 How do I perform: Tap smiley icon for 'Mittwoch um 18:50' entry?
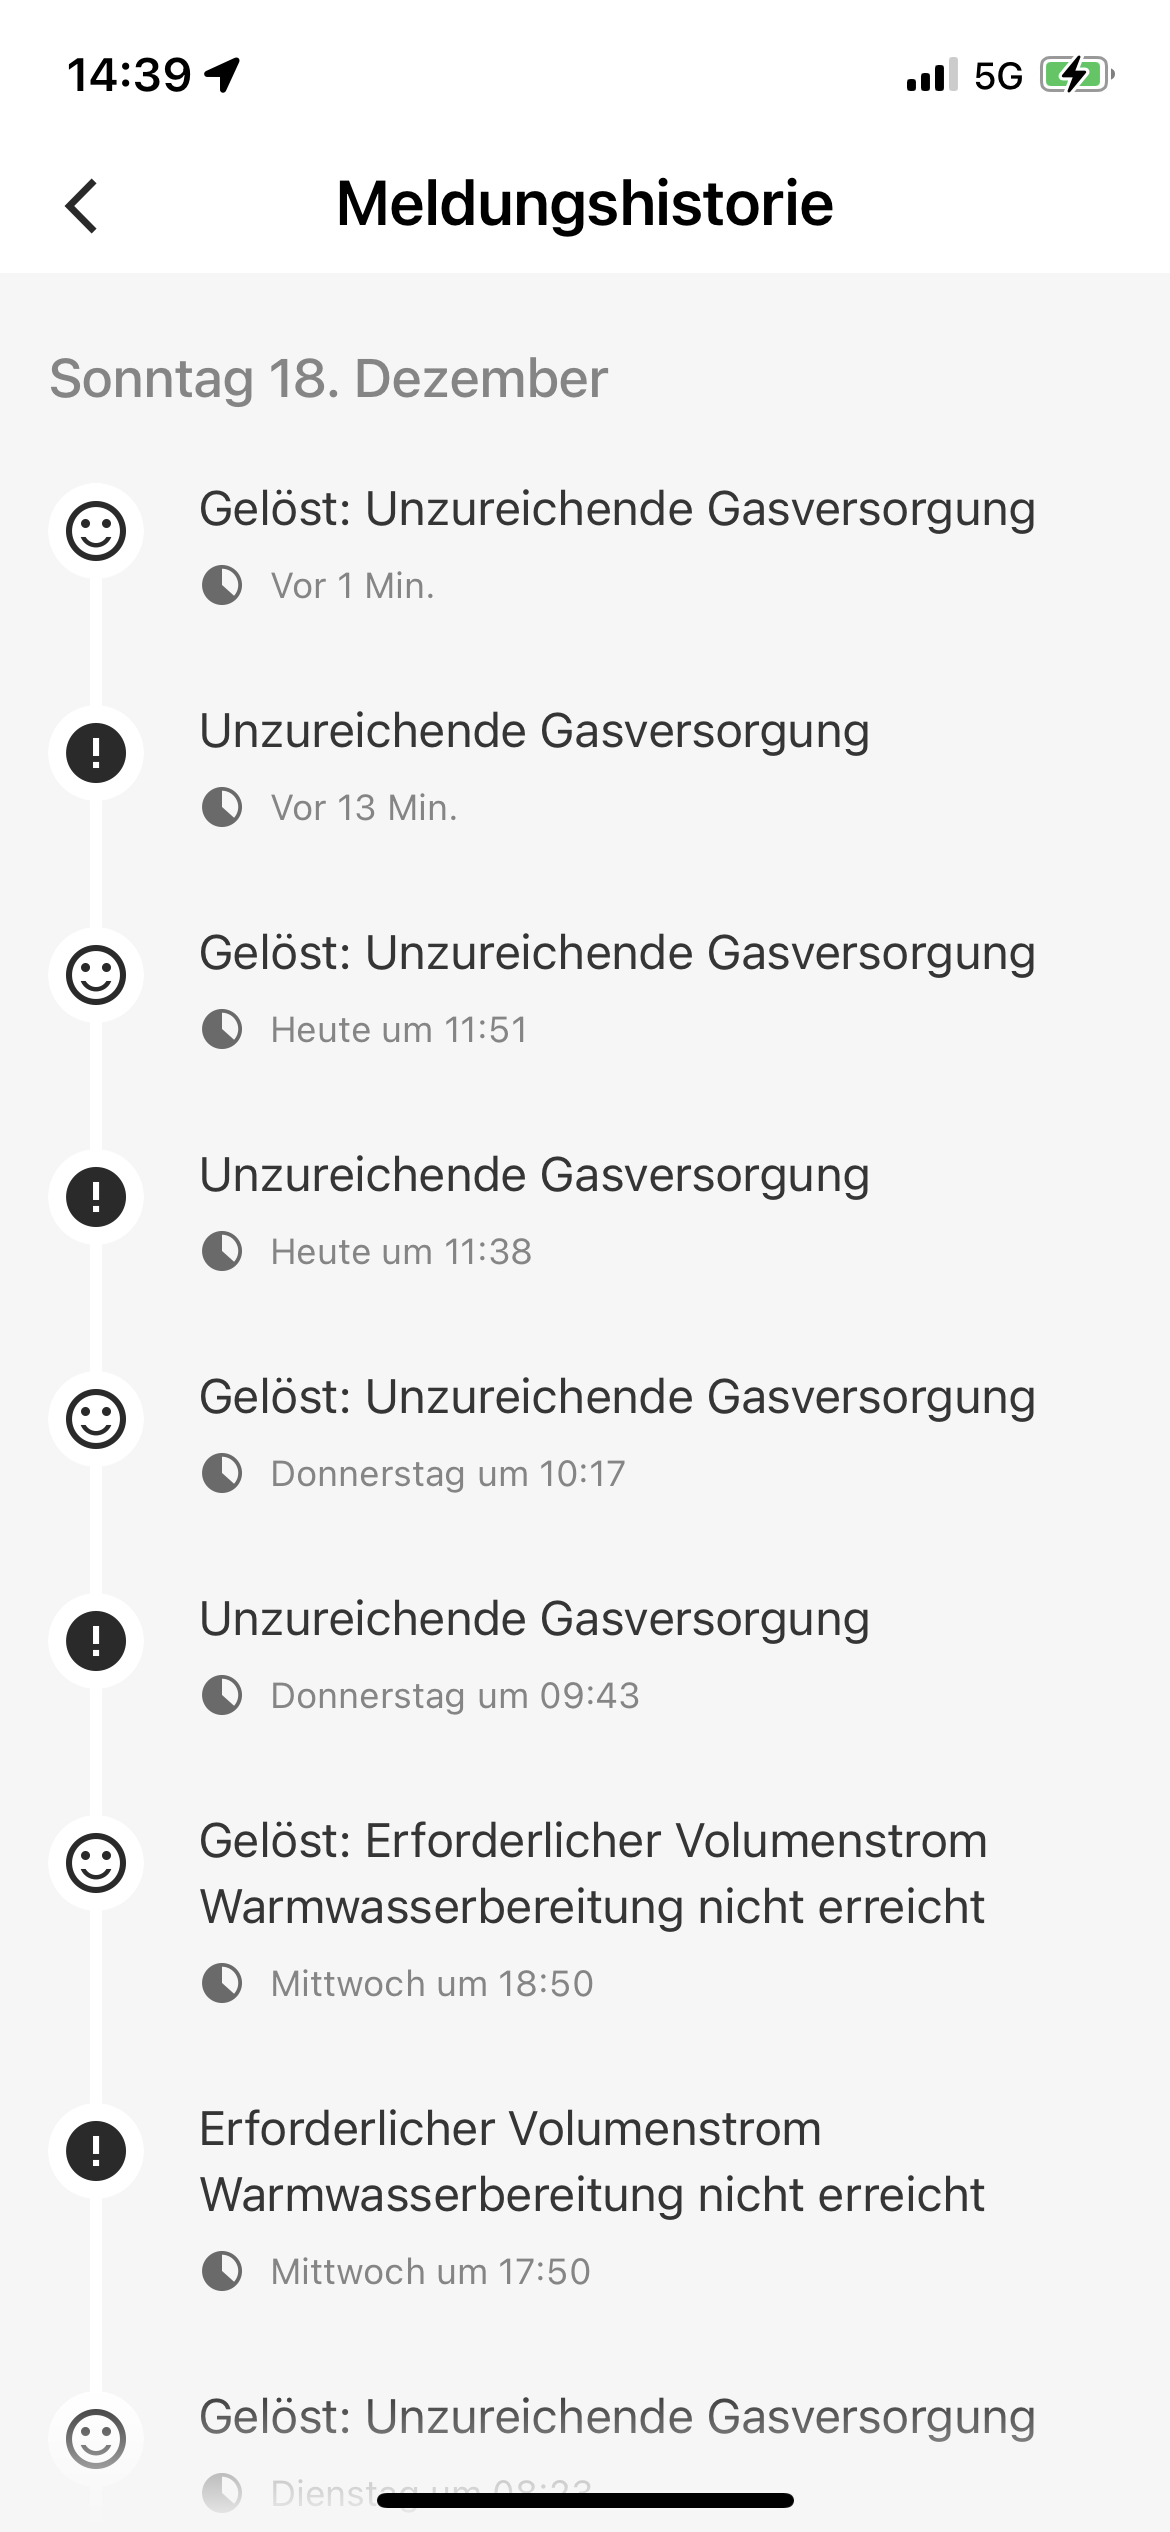pyautogui.click(x=96, y=1862)
